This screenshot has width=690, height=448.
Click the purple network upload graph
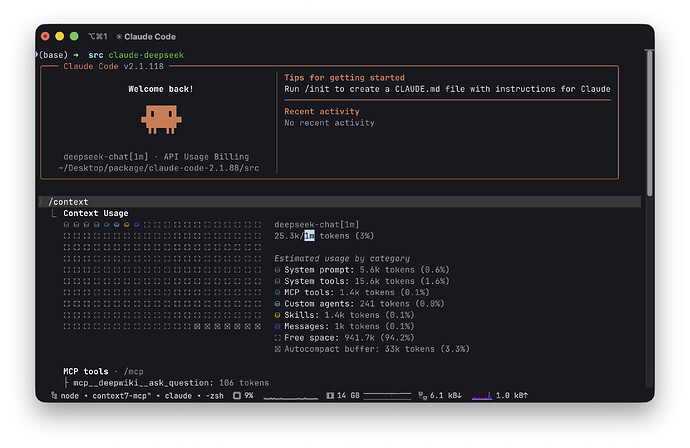[482, 396]
